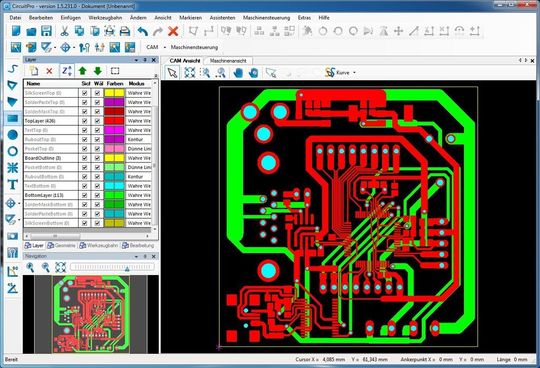Select the pan hand tool in CAM view
The height and width of the screenshot is (368, 540).
coord(238,73)
